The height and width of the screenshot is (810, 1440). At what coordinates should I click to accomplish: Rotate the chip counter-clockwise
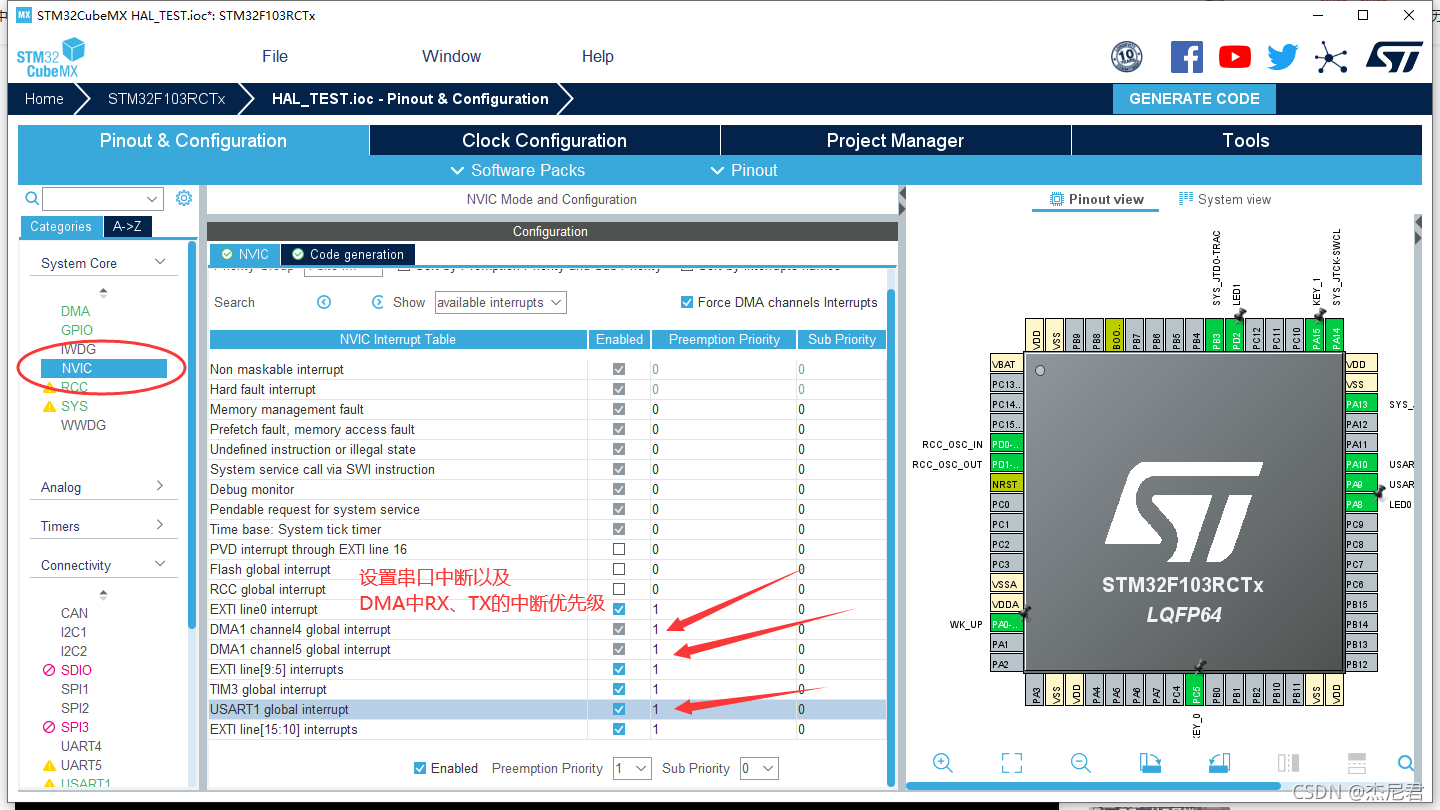[1219, 763]
